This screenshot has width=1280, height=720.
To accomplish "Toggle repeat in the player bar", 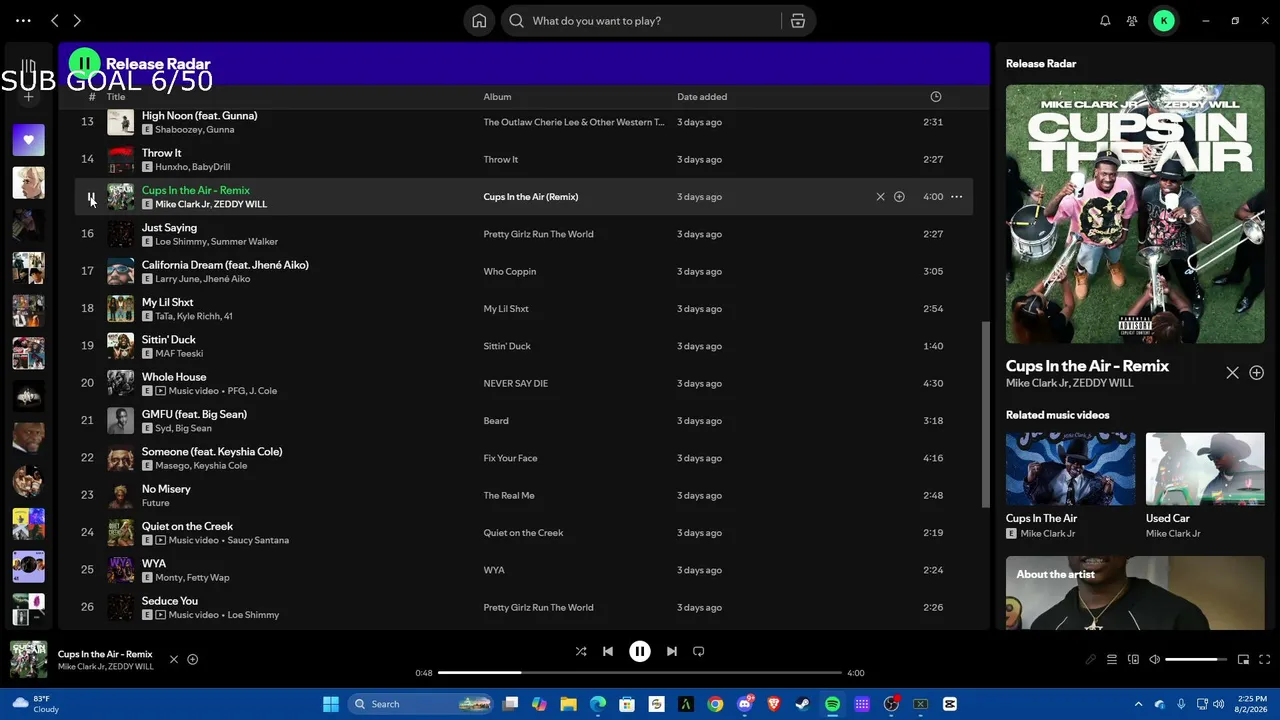I will [699, 651].
